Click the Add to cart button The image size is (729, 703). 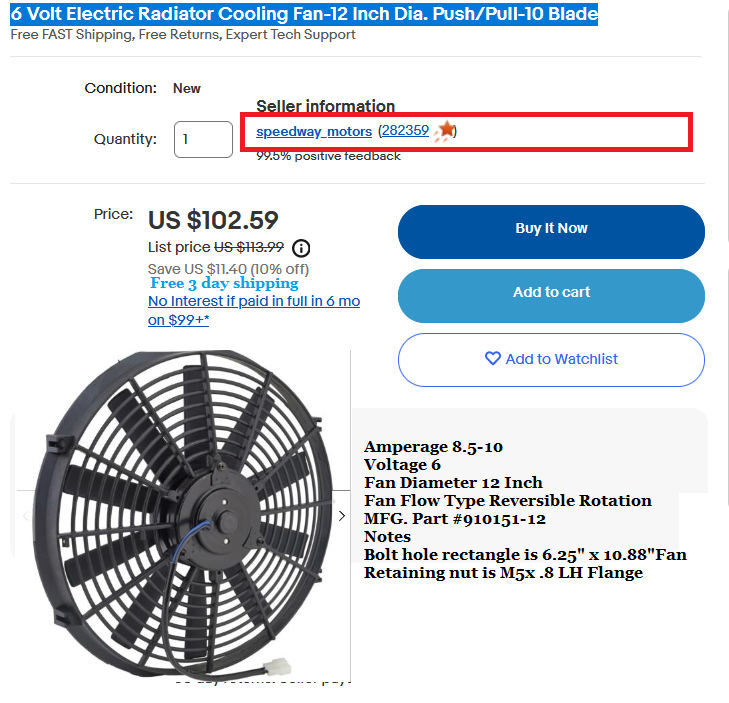[x=551, y=293]
